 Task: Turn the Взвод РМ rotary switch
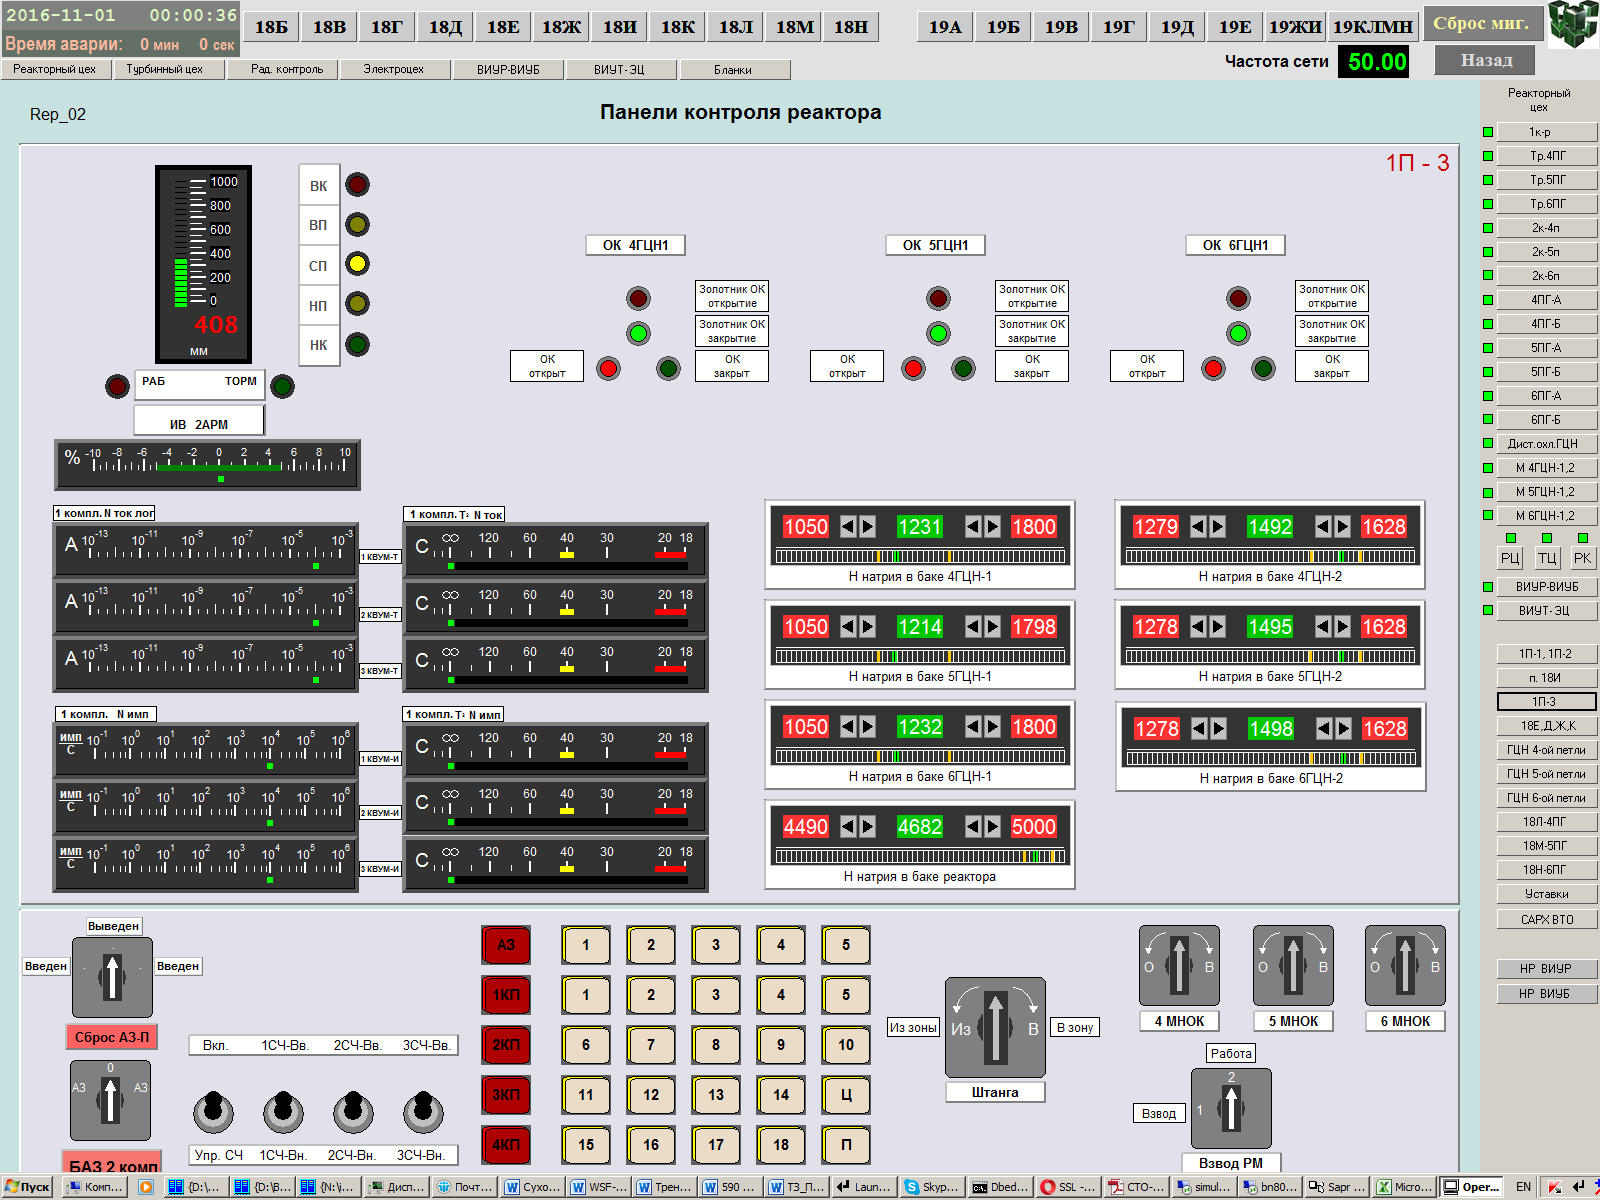[1231, 1108]
